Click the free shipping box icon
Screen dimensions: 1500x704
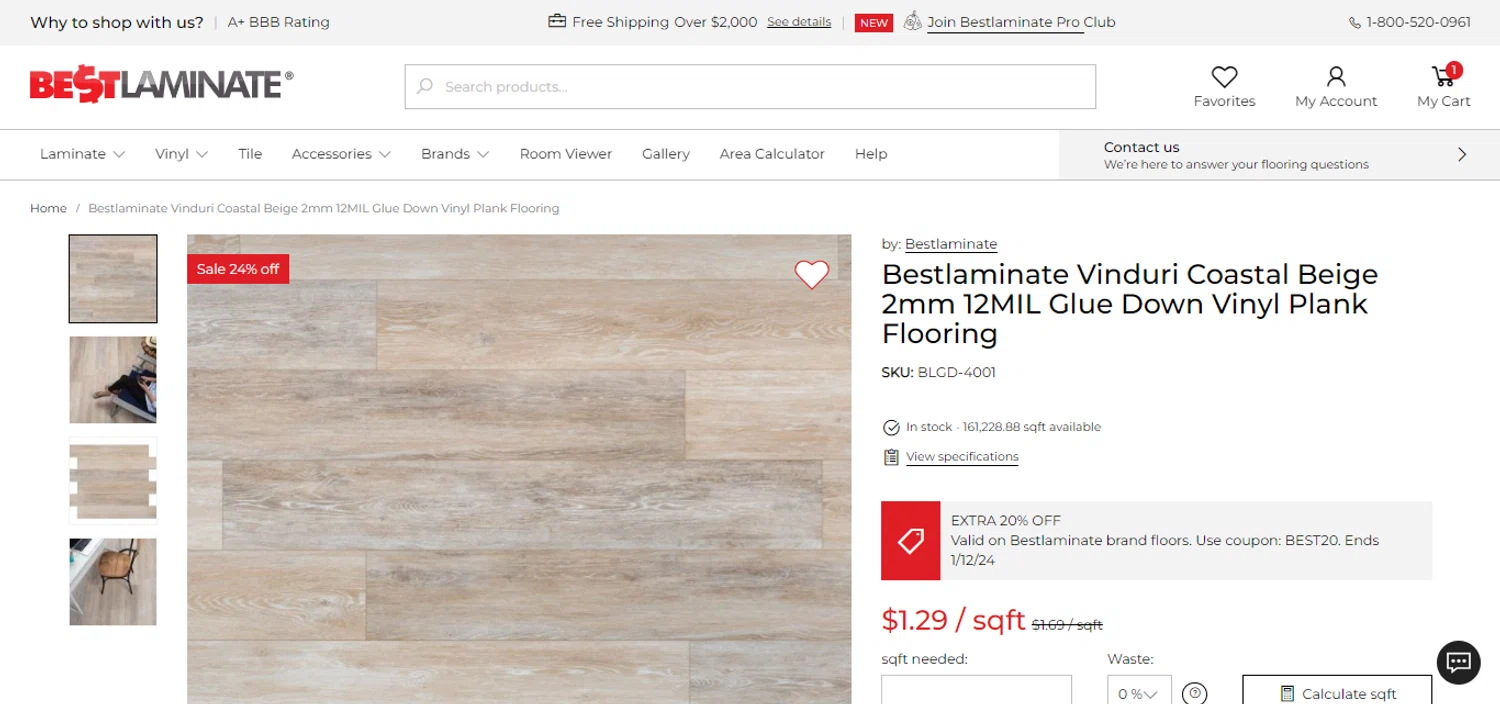pos(557,21)
